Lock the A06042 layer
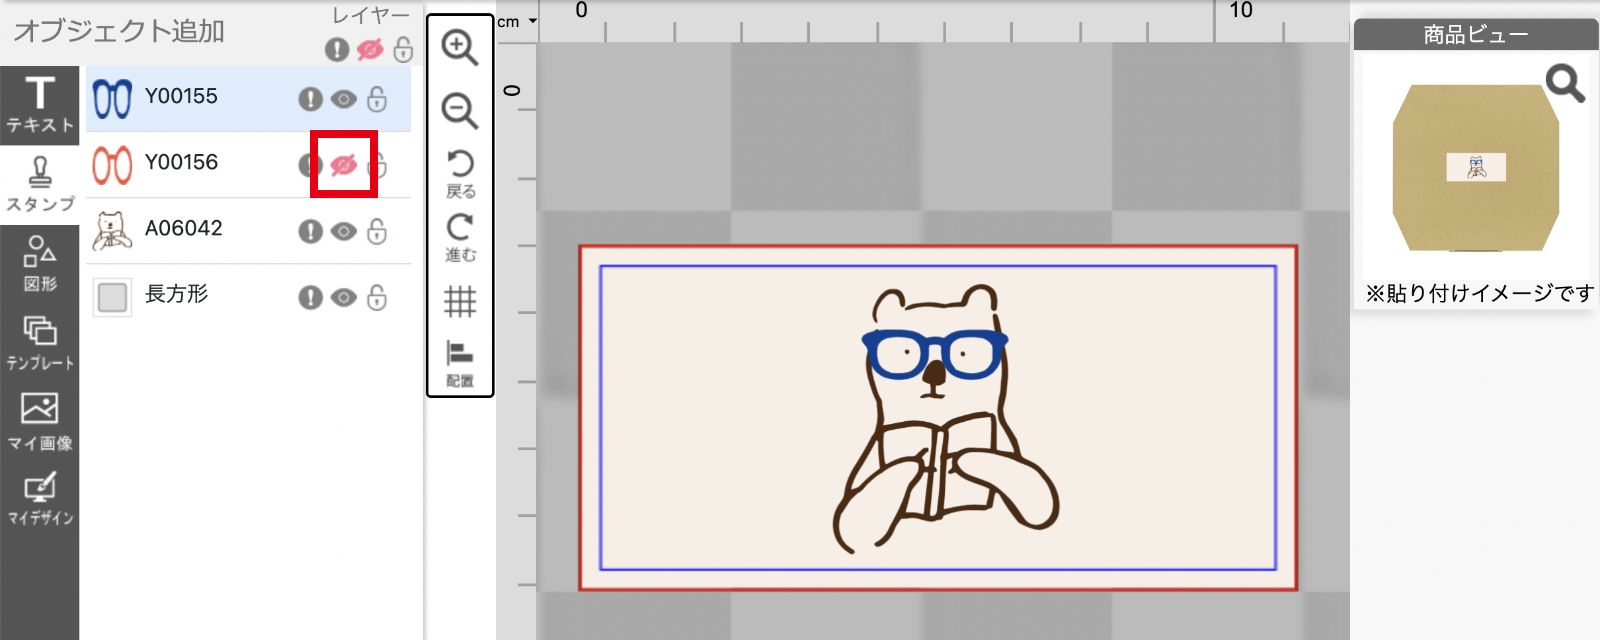 pos(377,232)
